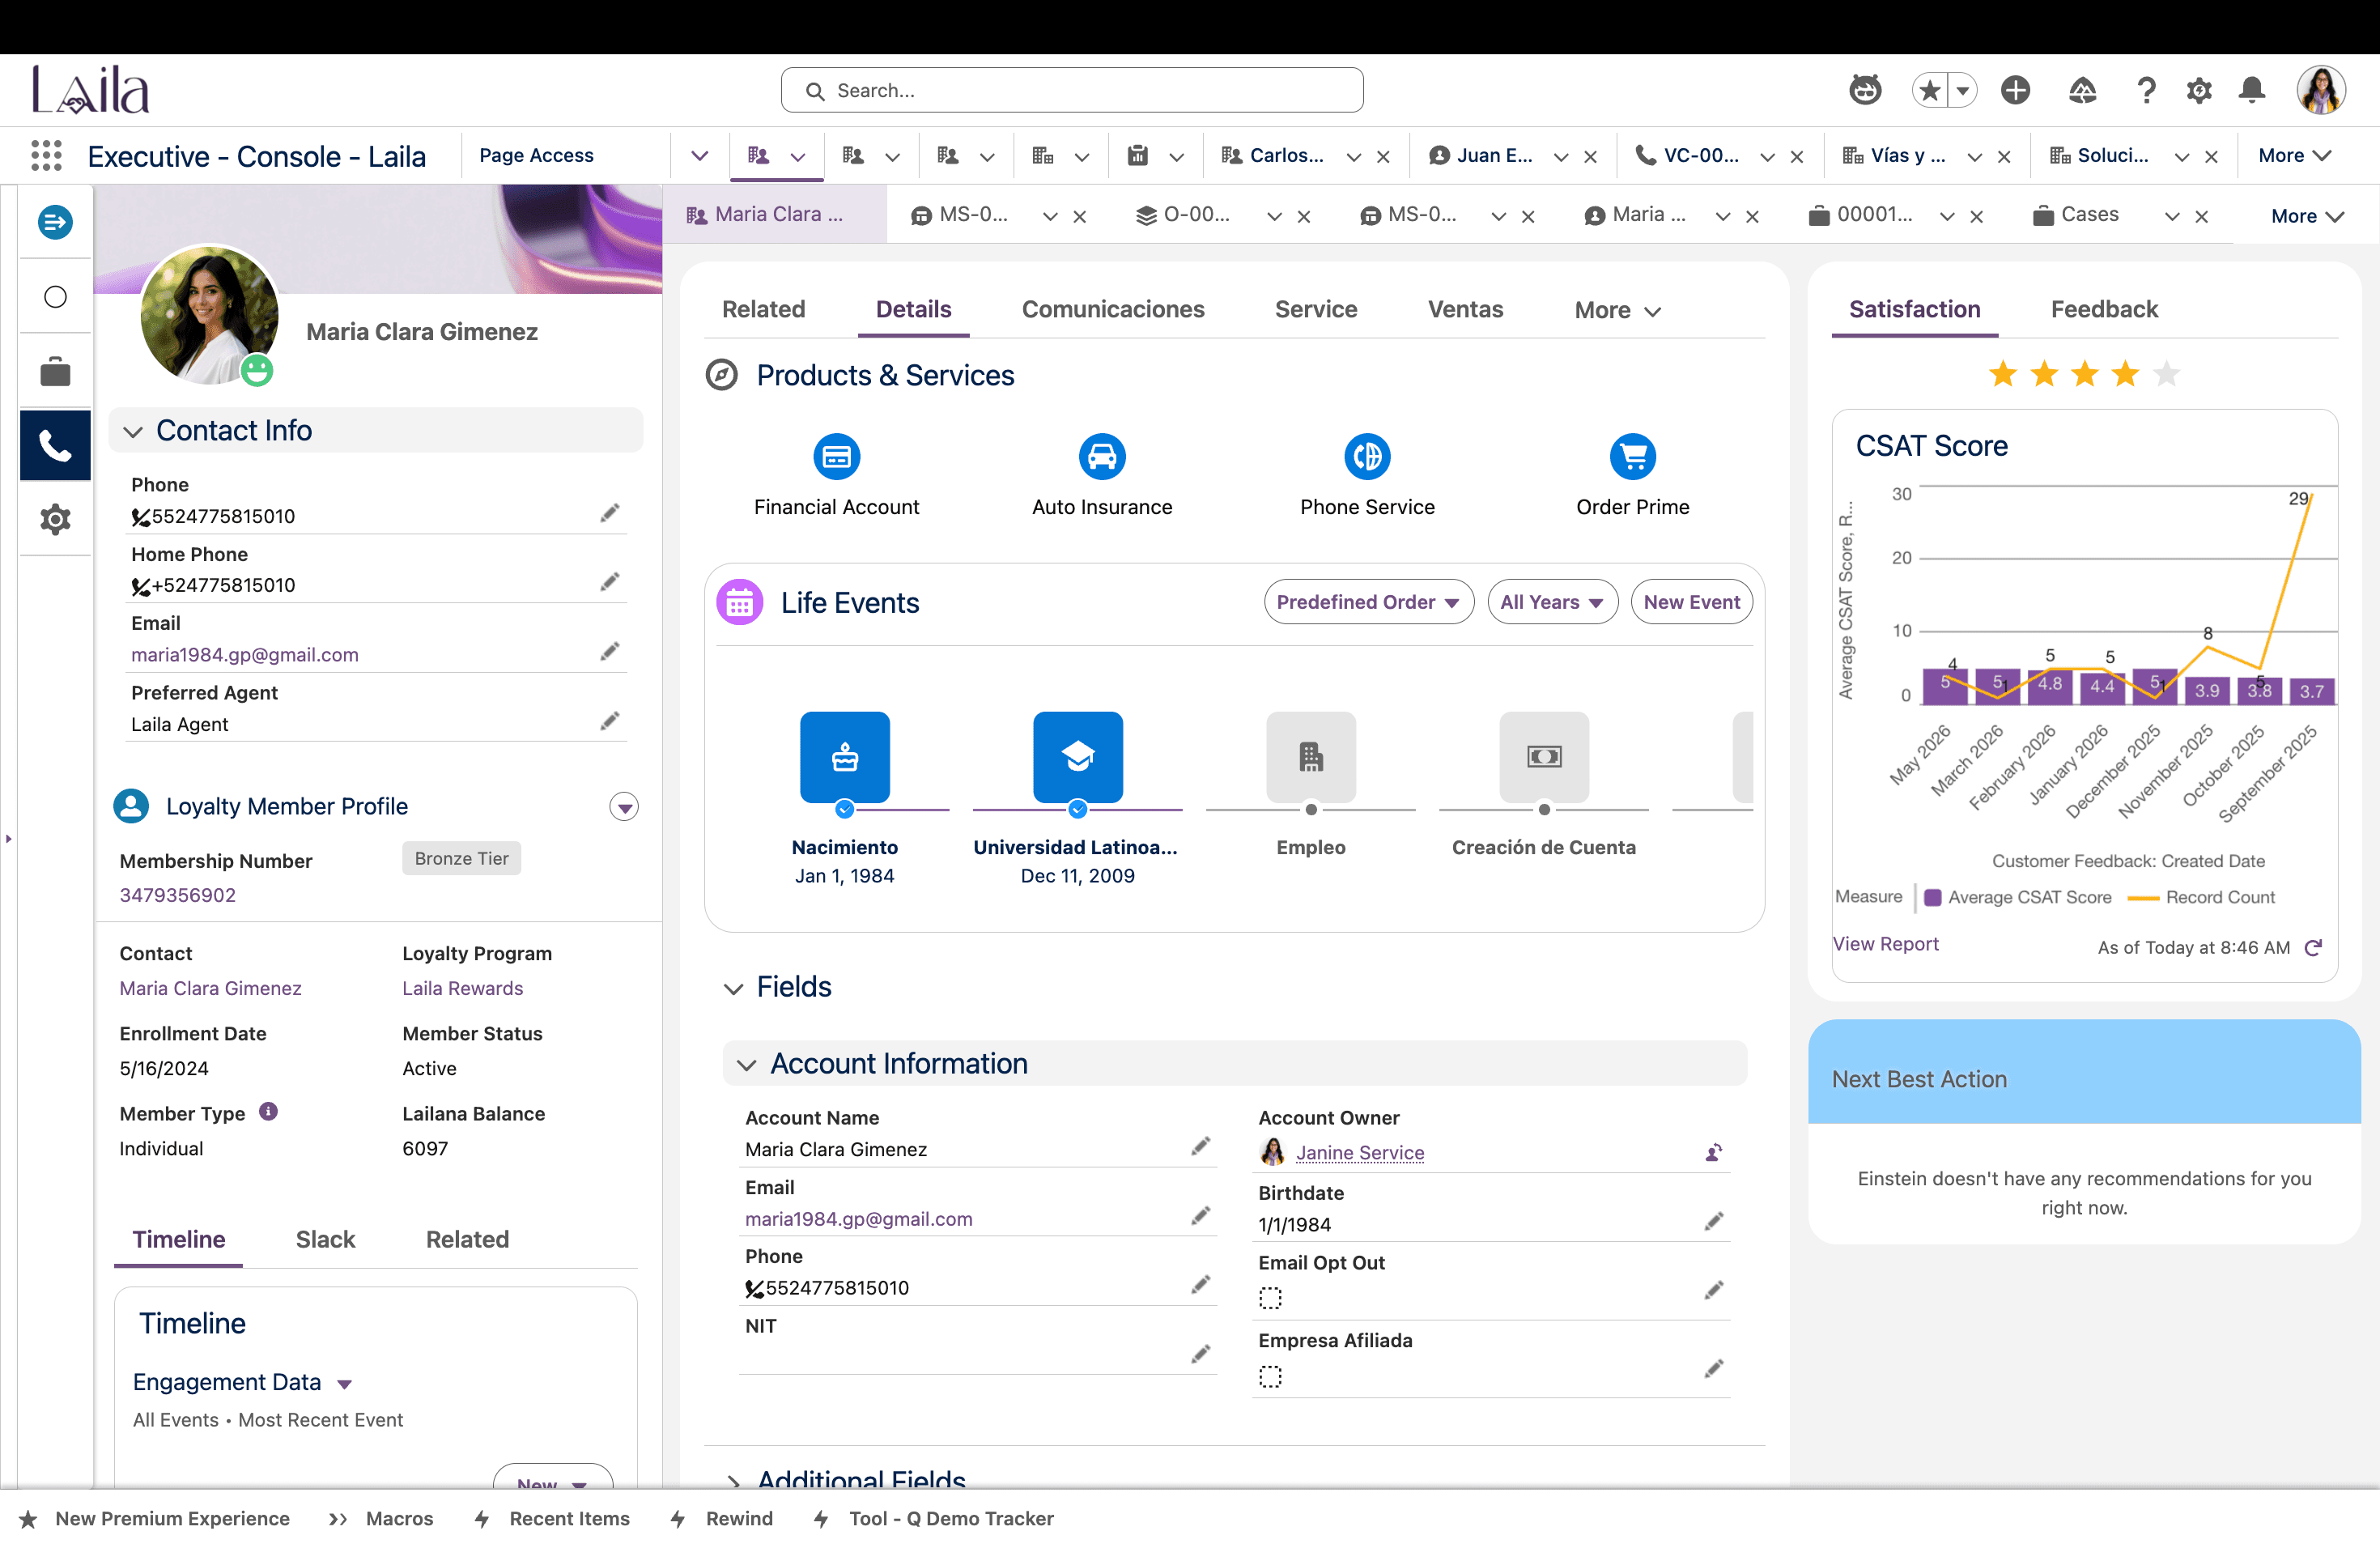2380x1548 pixels.
Task: Select the Universidad Latinoa... life event icon
Action: (1078, 757)
